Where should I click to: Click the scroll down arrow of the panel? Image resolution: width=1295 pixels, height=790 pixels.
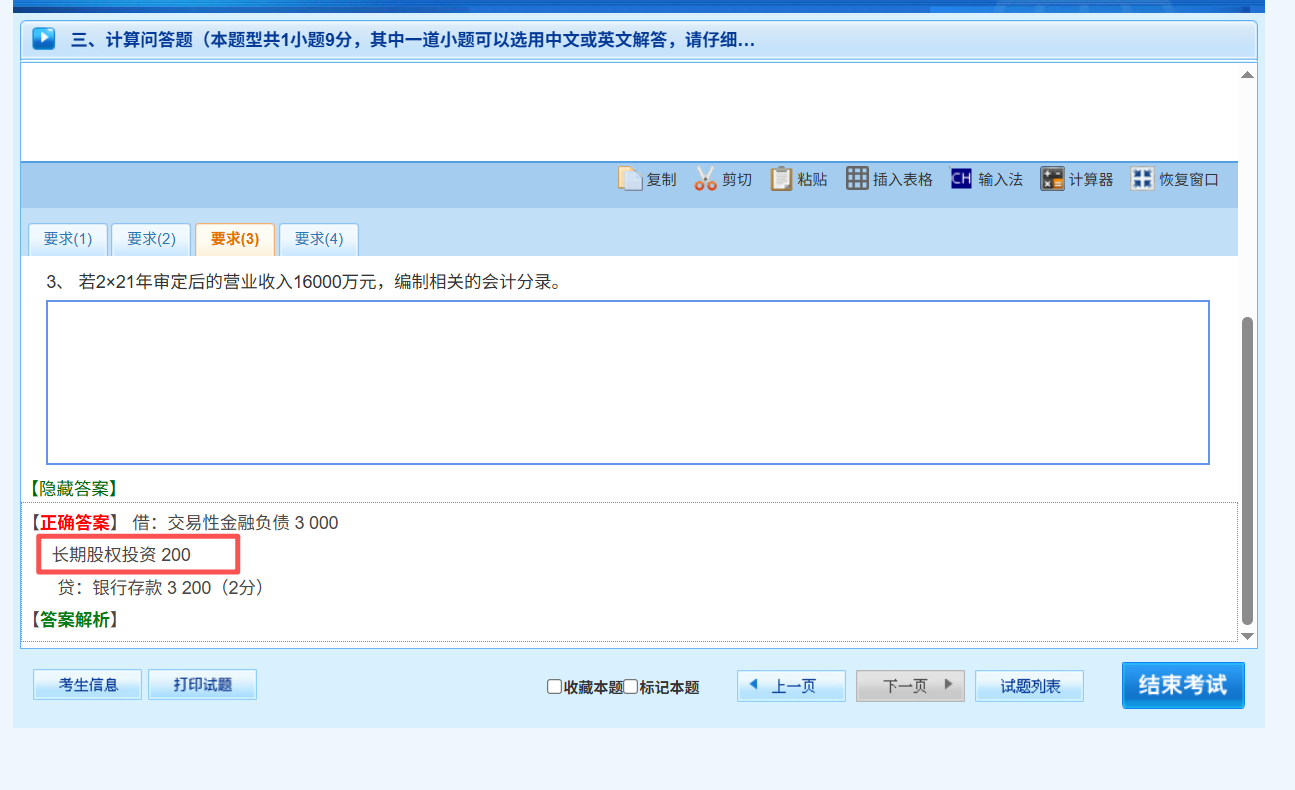point(1247,636)
